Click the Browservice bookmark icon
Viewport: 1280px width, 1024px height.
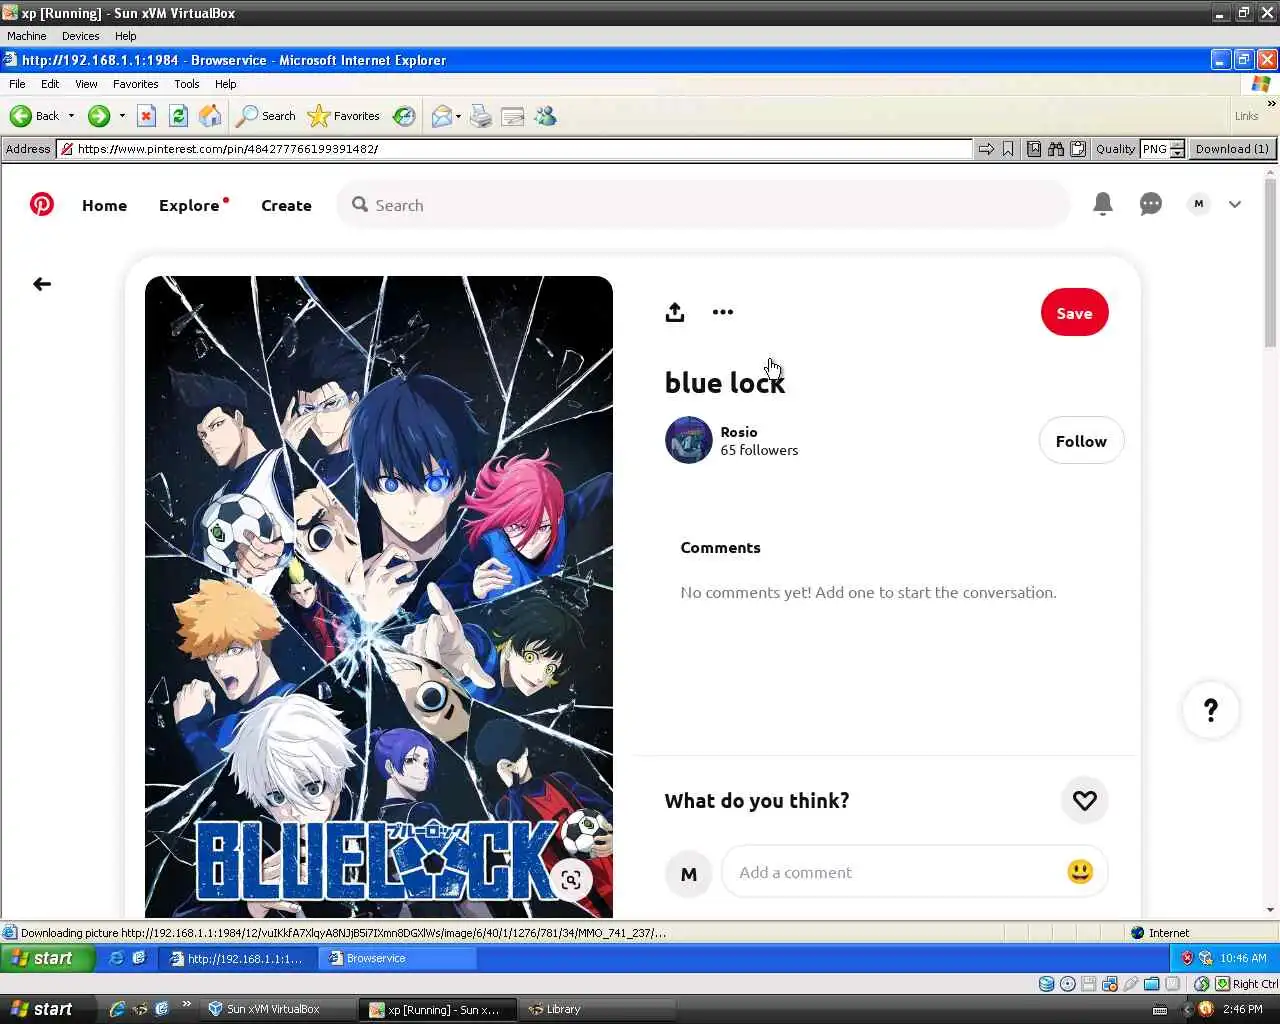[1008, 149]
